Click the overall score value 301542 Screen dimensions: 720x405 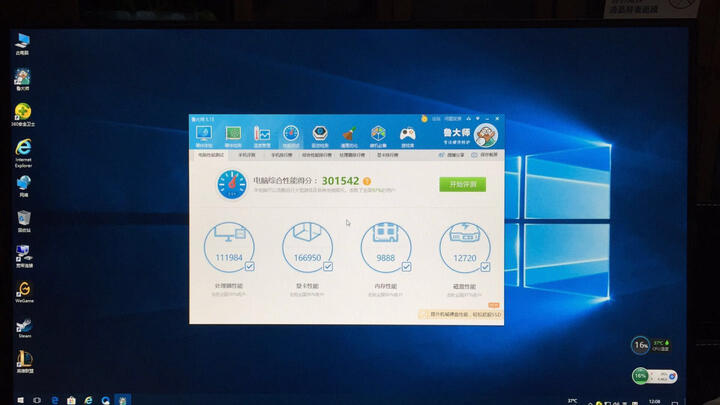[x=340, y=181]
